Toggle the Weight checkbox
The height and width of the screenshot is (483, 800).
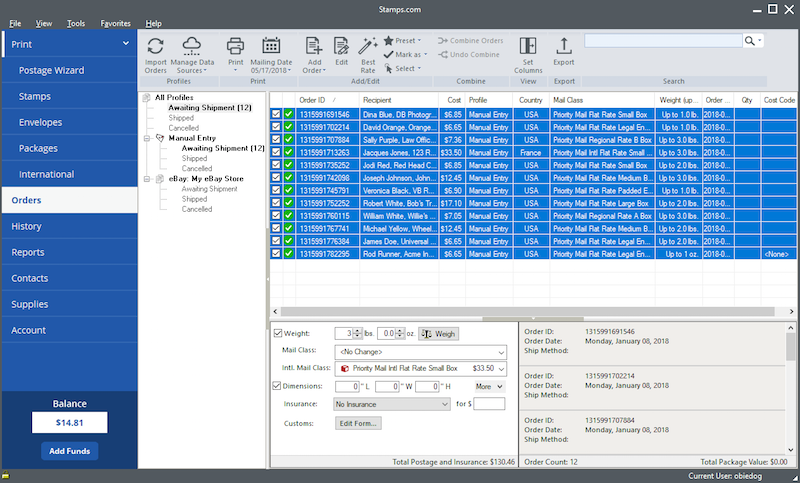point(278,333)
